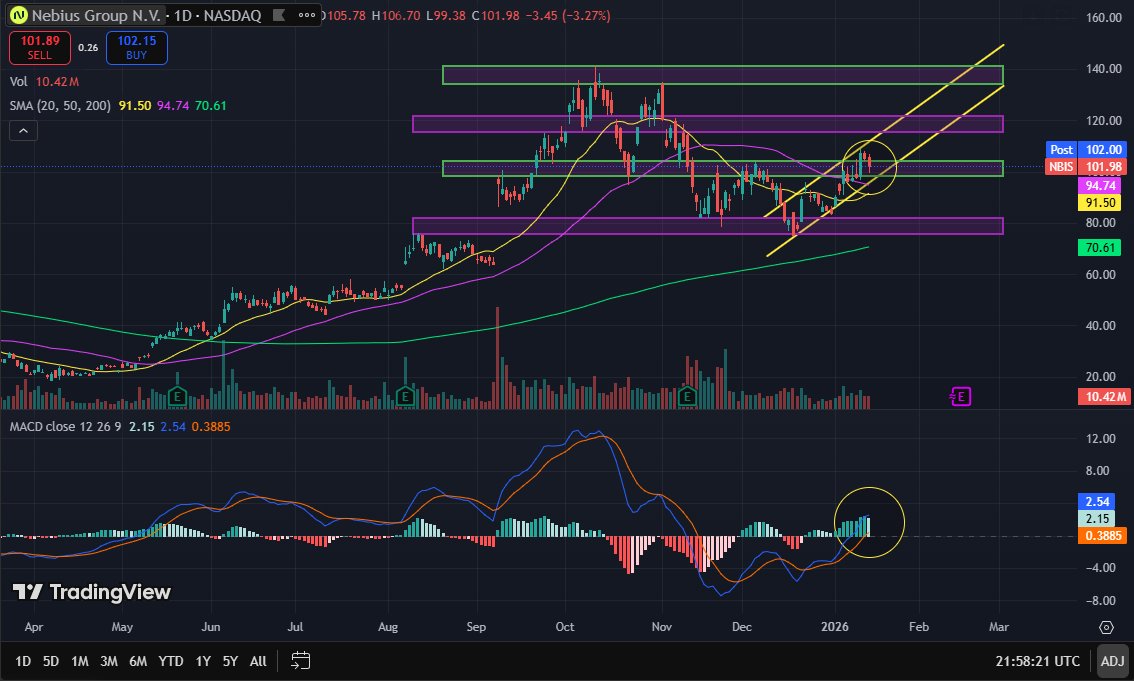Click the 91.50 SMA price axis label
Image resolution: width=1134 pixels, height=681 pixels.
(x=1100, y=203)
